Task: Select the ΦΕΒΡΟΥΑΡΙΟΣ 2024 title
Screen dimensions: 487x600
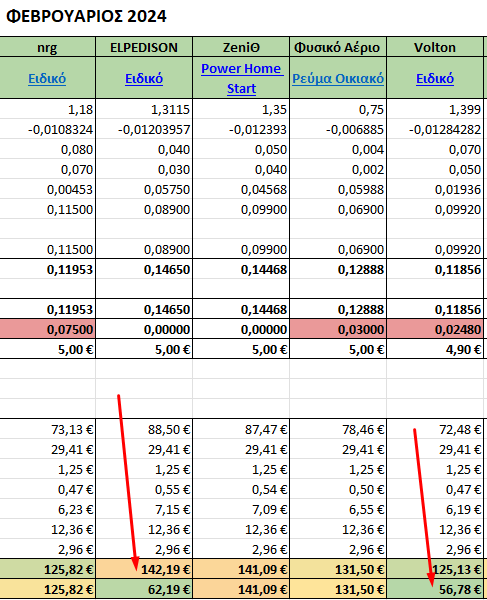Action: [x=86, y=16]
